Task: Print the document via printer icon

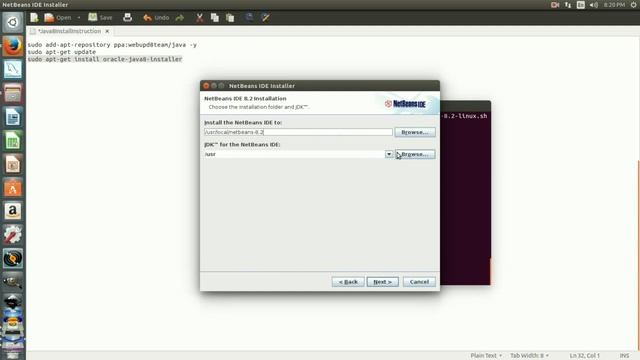Action: [x=127, y=18]
